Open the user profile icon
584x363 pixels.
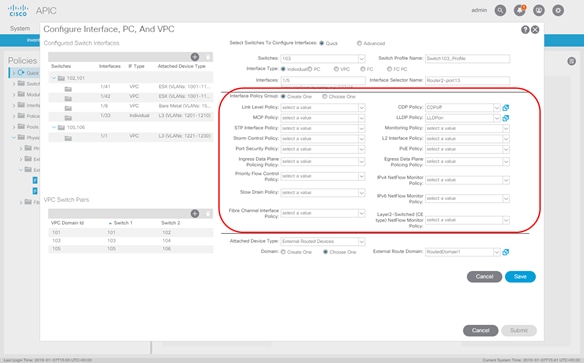point(539,10)
